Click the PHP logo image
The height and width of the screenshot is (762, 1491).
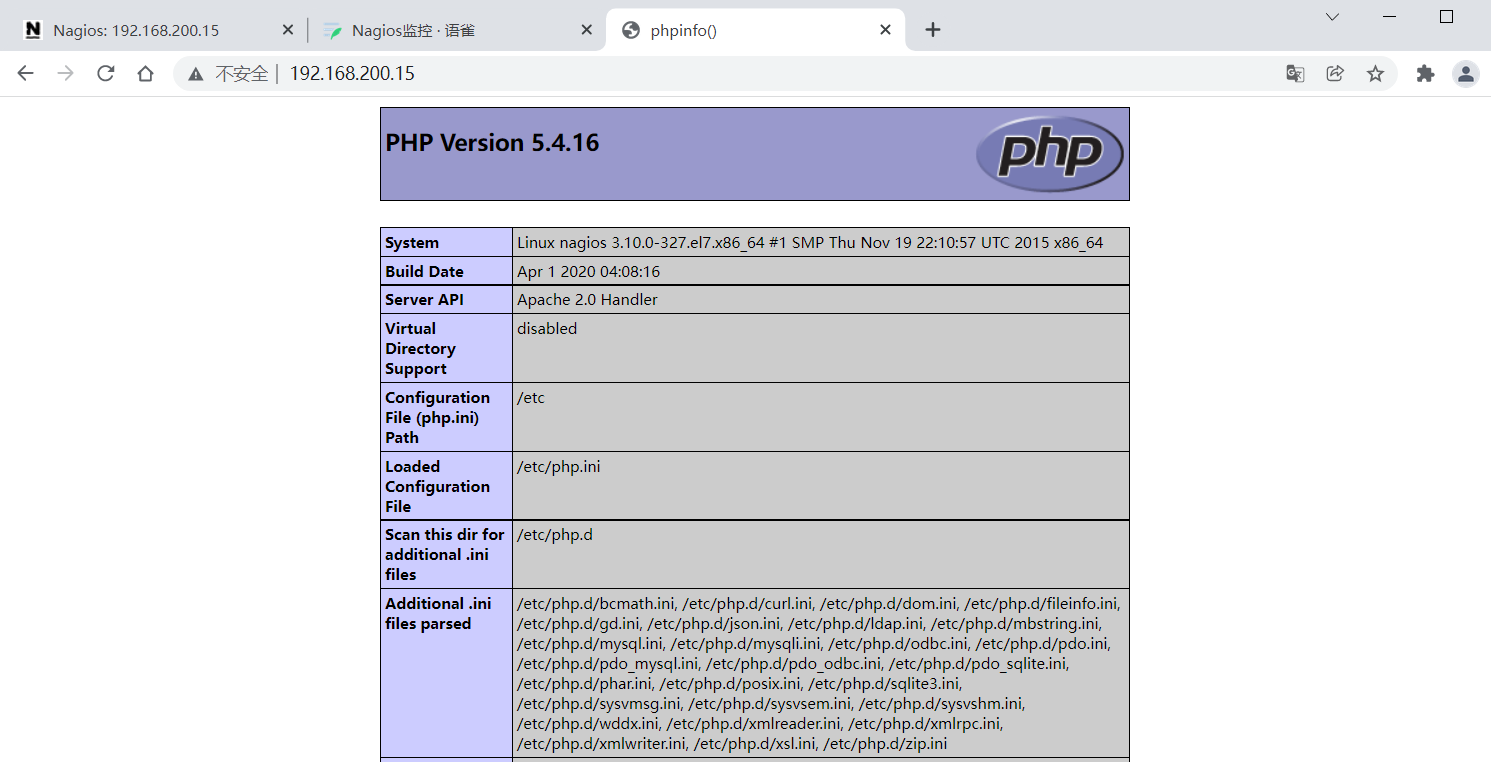coord(1050,154)
